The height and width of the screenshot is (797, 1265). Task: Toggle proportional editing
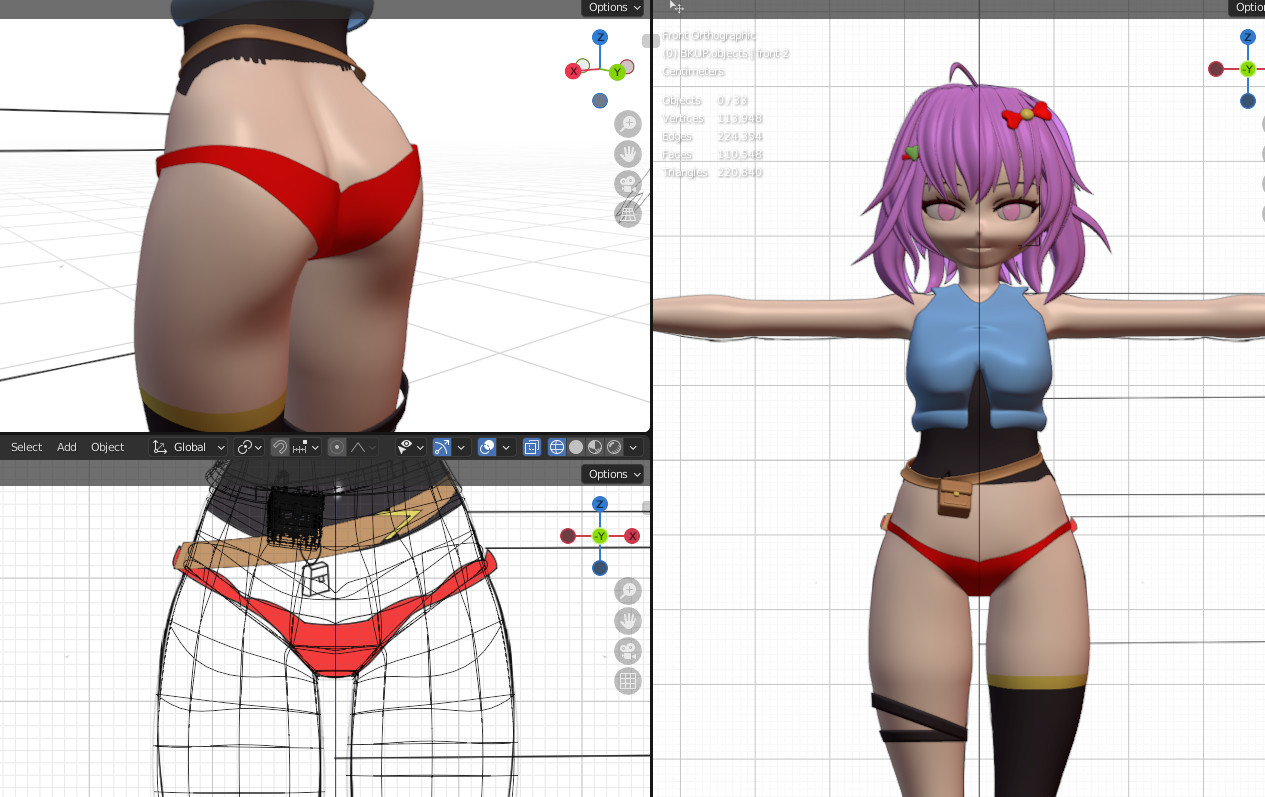pos(337,447)
